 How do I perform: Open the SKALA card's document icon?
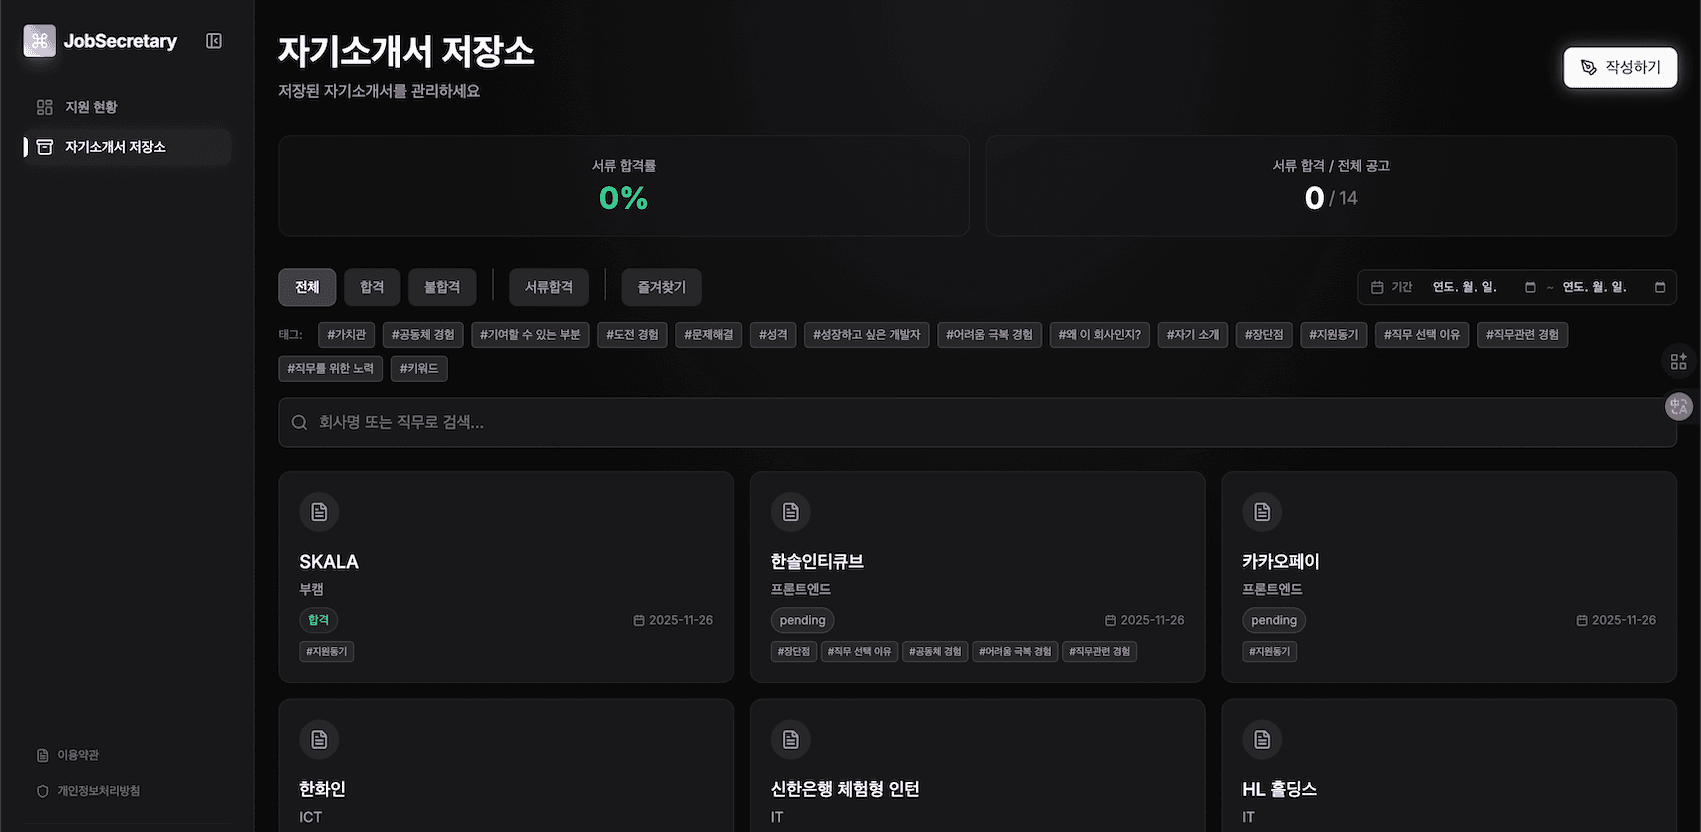coord(319,512)
